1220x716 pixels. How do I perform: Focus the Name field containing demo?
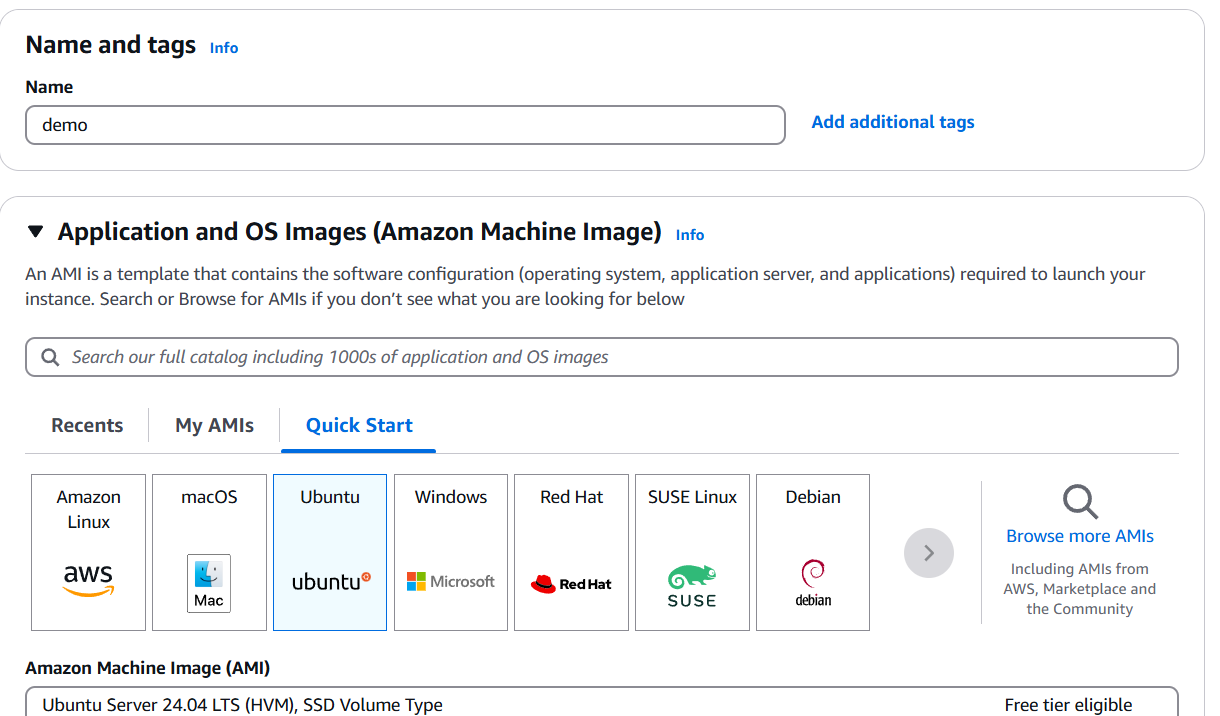[x=405, y=125]
